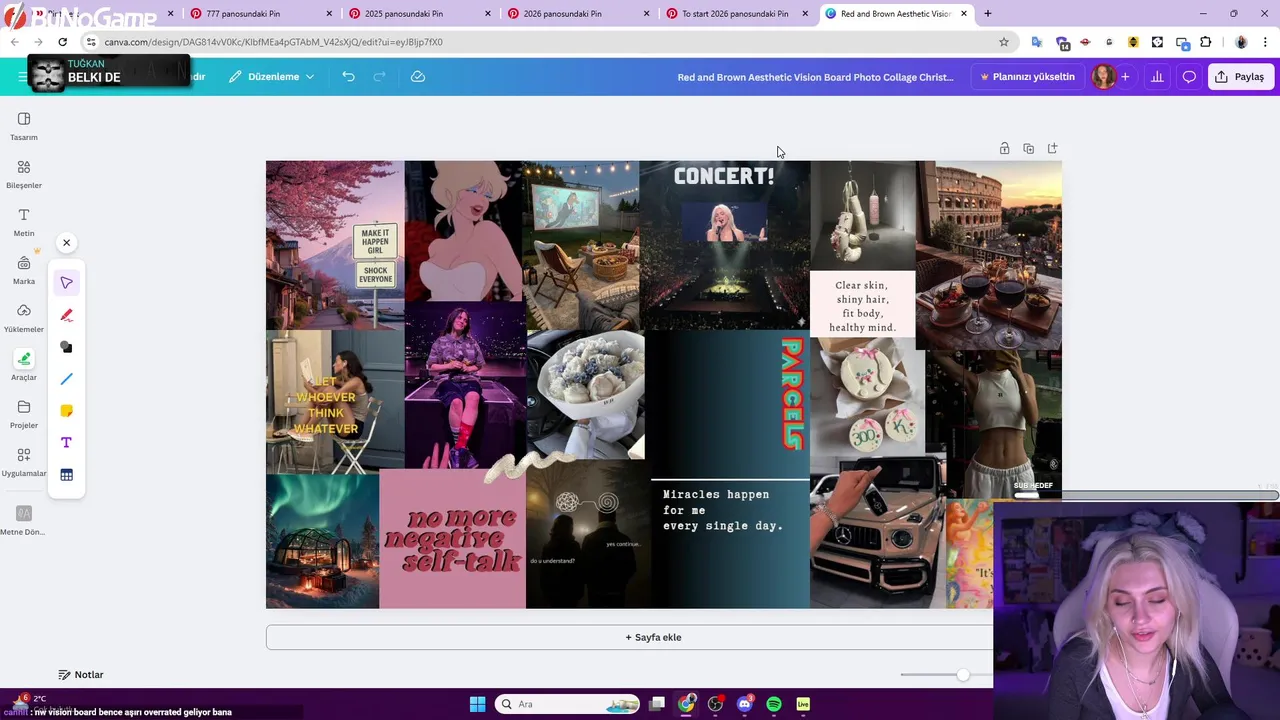Select the shapes tool in palette
The image size is (1280, 720).
(x=66, y=347)
